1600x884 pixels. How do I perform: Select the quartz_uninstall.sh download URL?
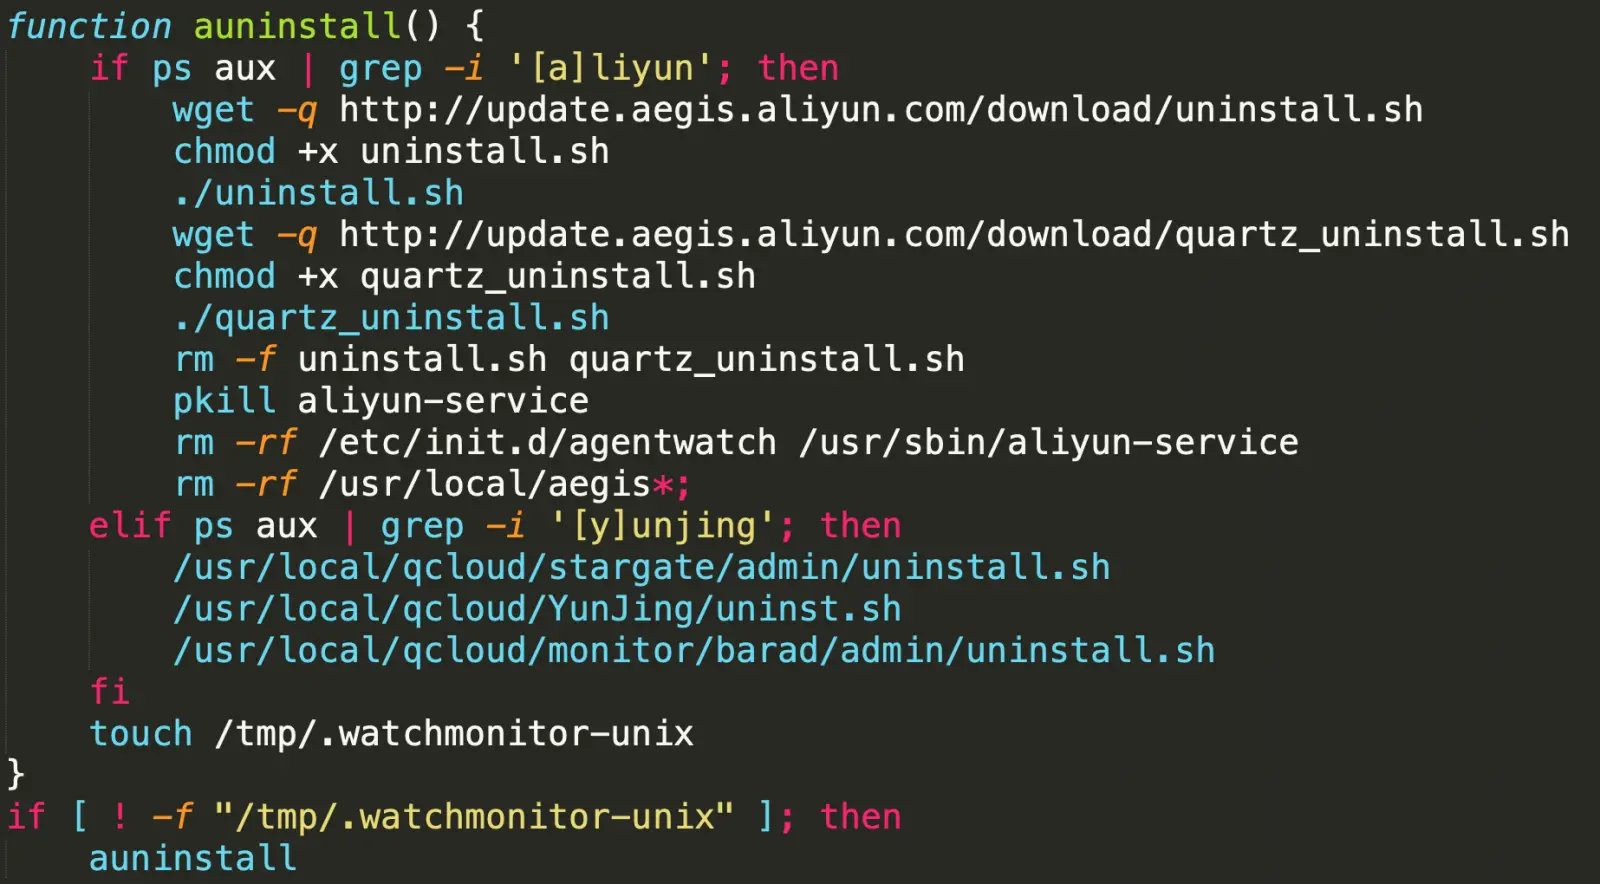pyautogui.click(x=954, y=234)
